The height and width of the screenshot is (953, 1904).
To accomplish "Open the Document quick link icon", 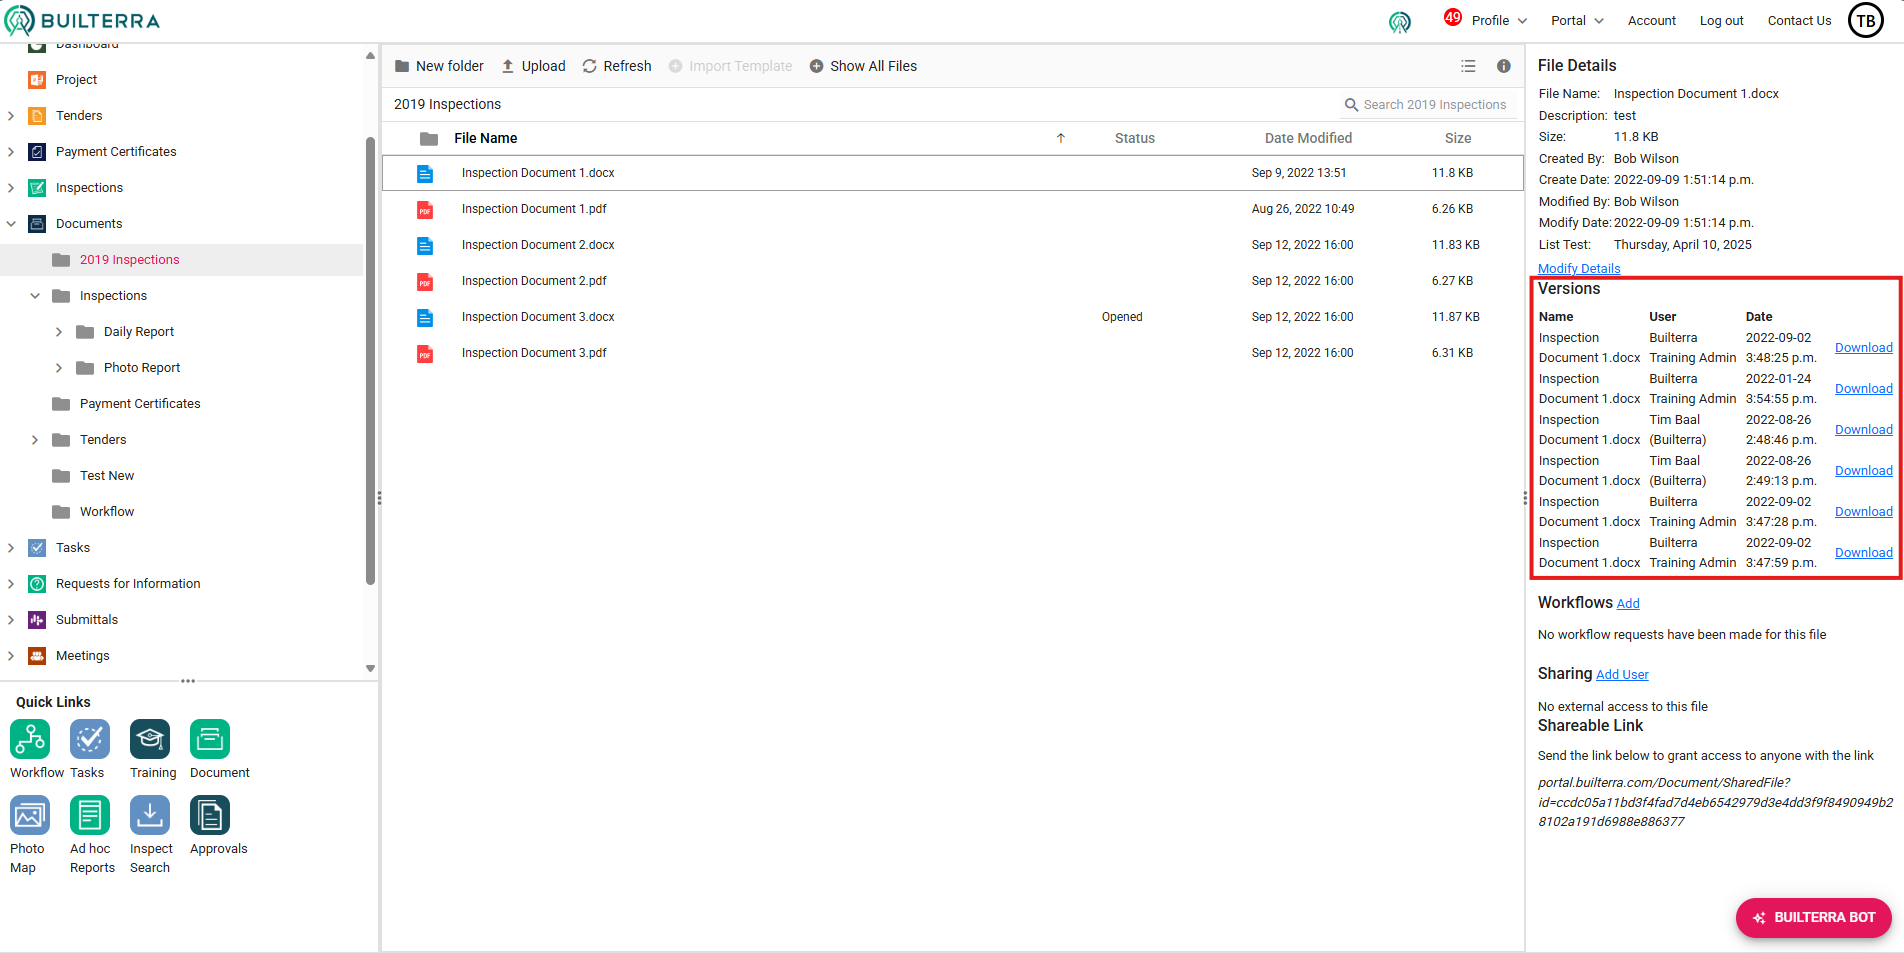I will pos(210,739).
